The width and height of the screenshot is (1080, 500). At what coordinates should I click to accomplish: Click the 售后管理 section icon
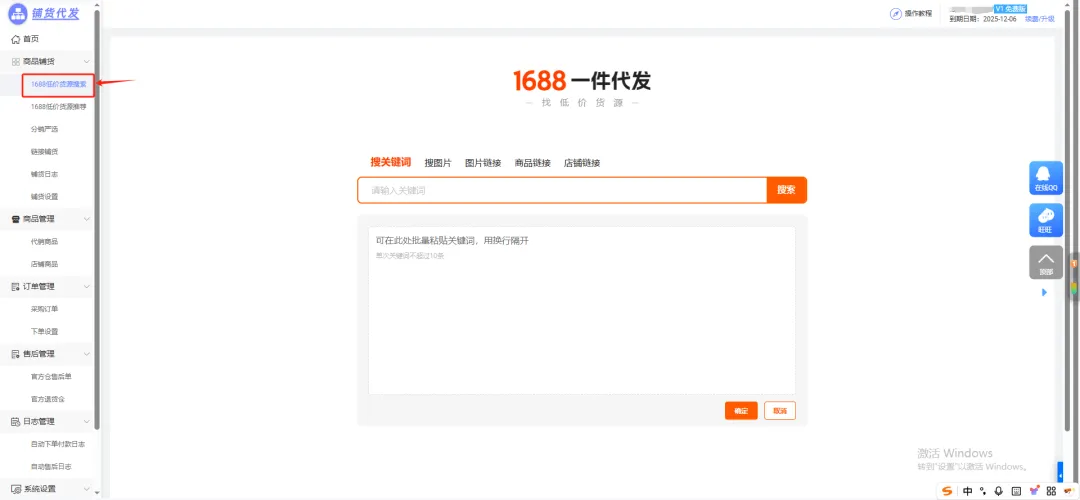[x=15, y=354]
